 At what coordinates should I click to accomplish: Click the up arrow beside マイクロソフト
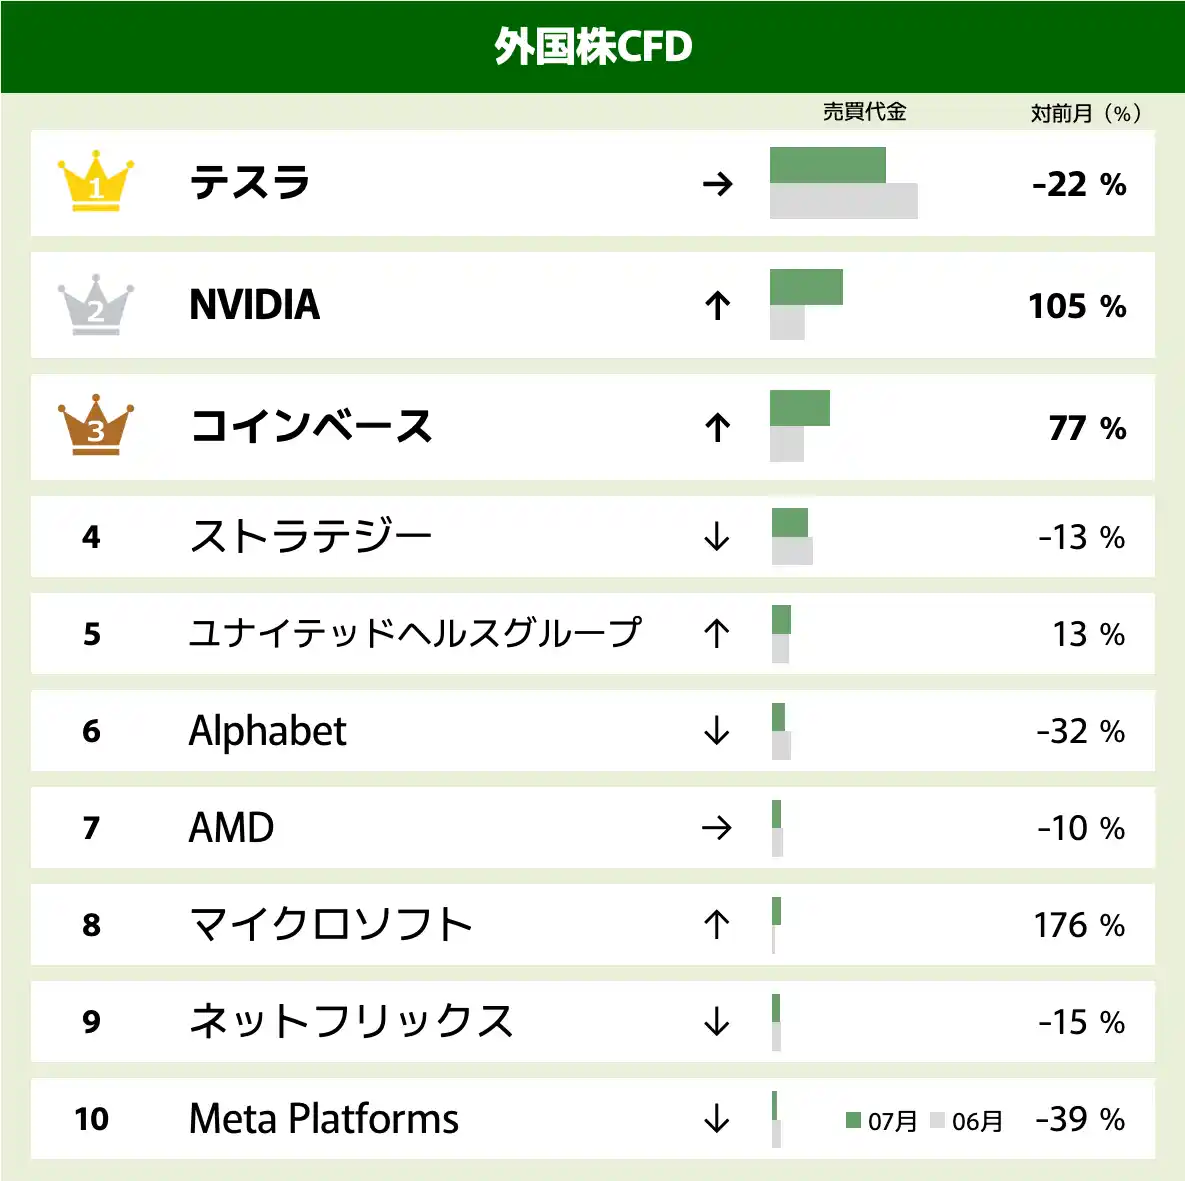pos(717,925)
